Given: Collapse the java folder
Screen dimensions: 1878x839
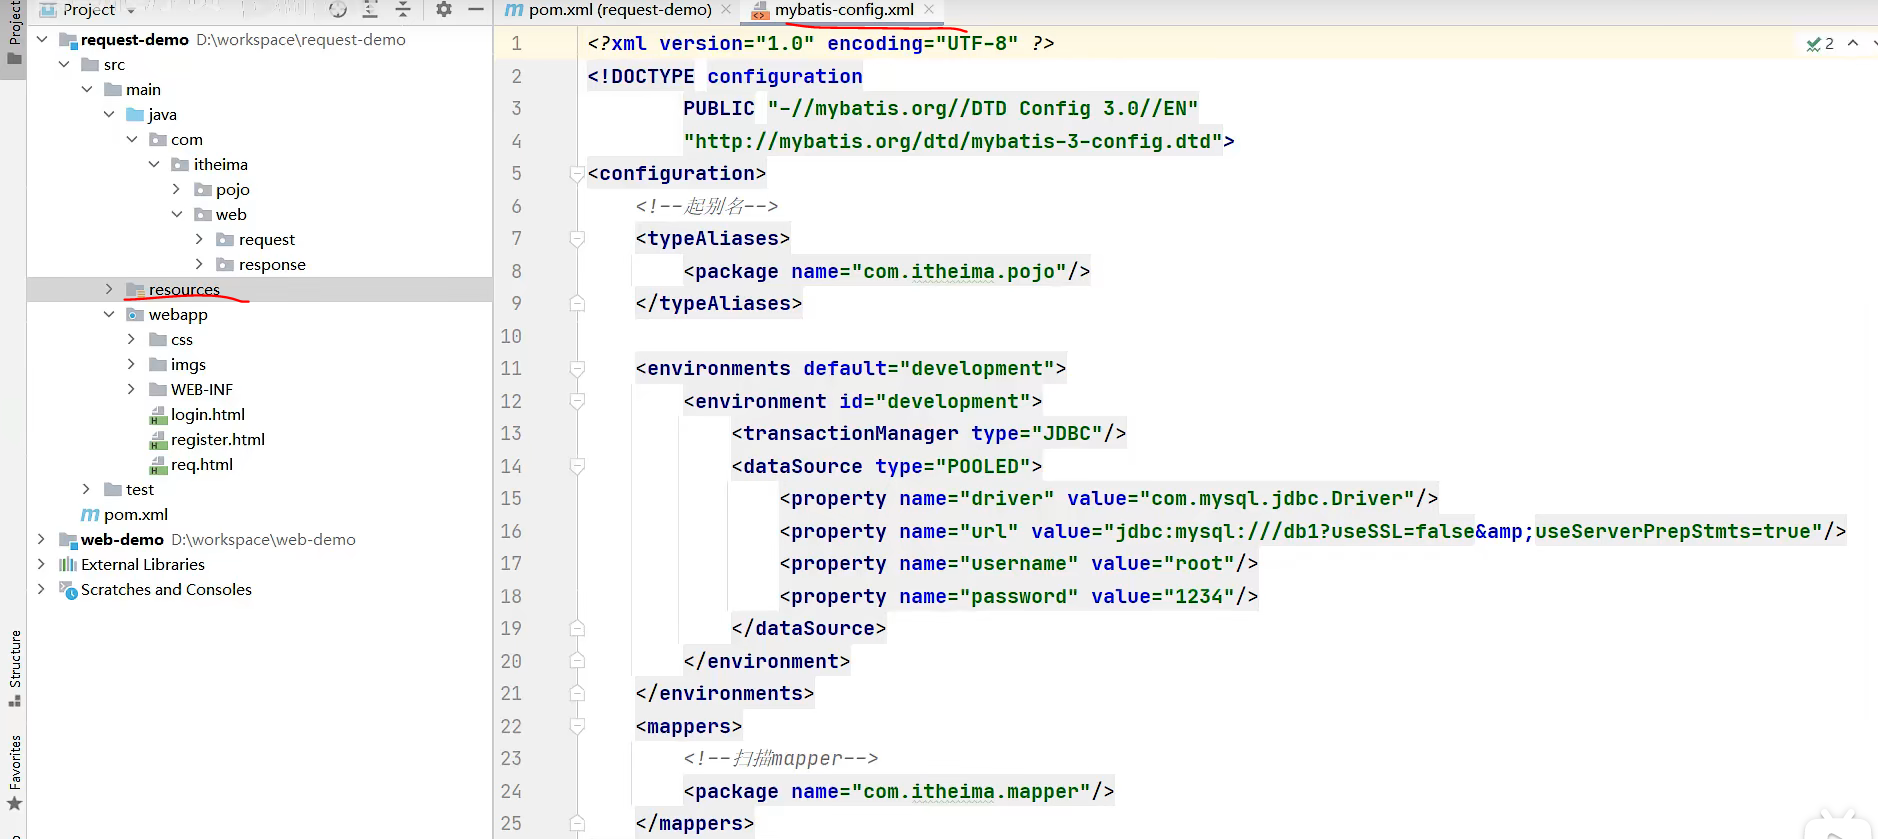Looking at the screenshot, I should pos(109,114).
